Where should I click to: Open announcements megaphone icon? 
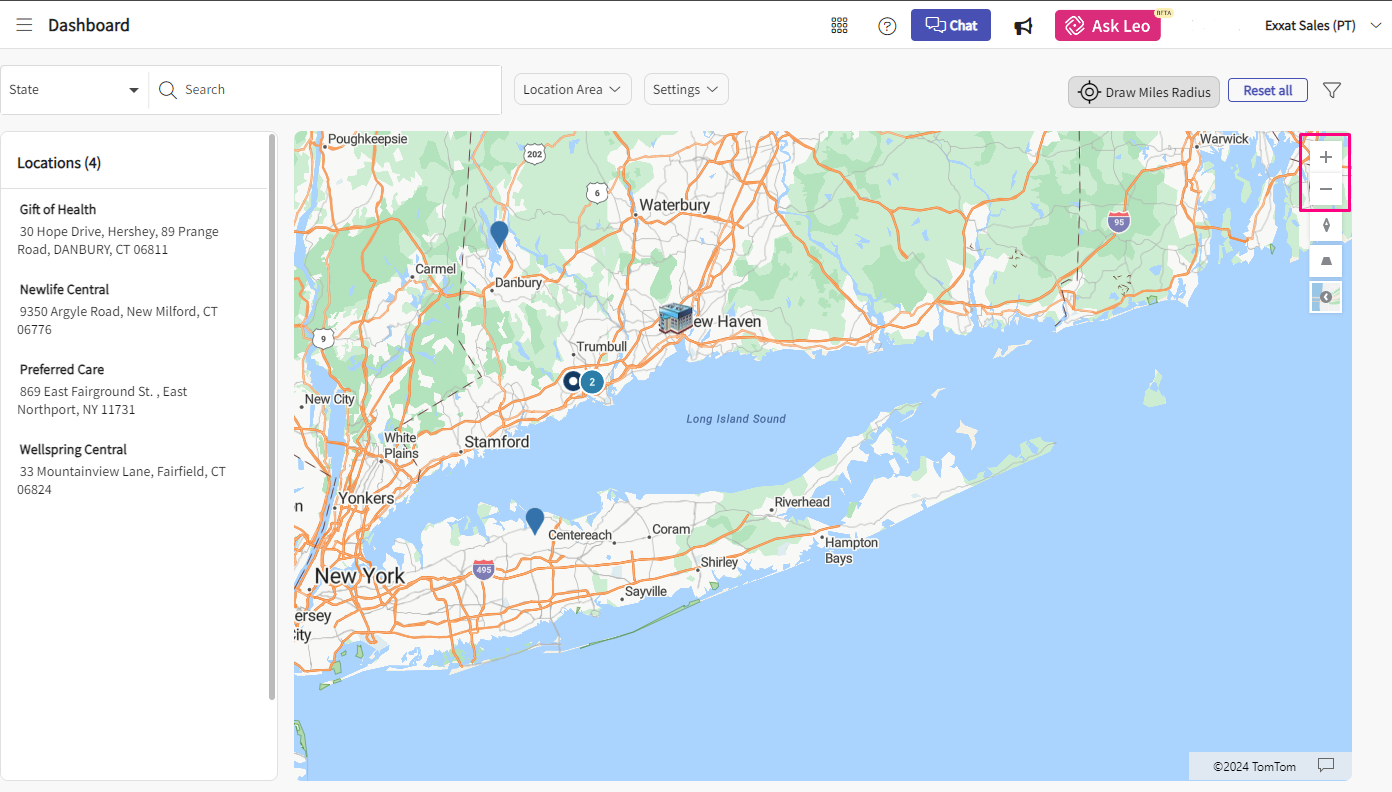pos(1023,26)
